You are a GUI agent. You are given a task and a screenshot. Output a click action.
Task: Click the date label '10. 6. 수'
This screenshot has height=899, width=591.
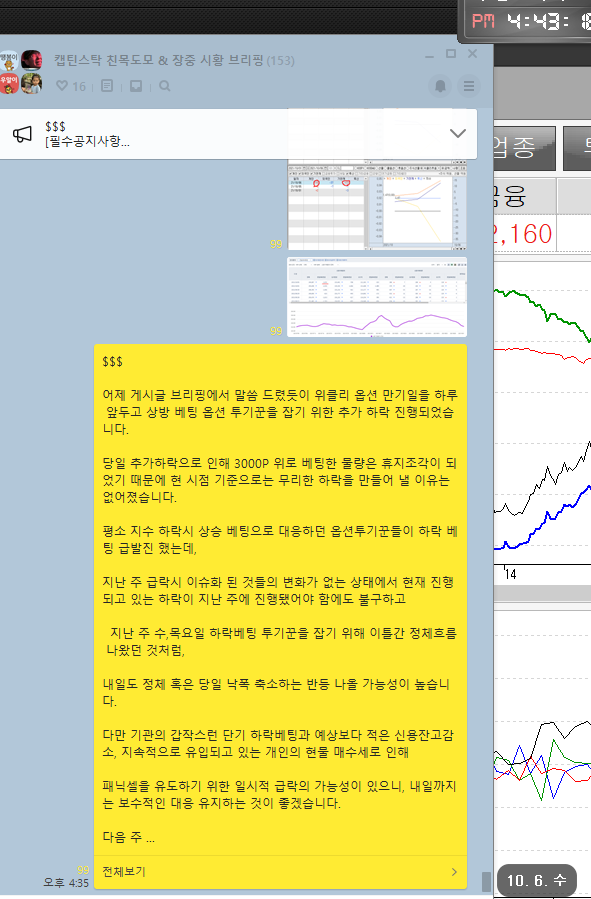(x=537, y=880)
